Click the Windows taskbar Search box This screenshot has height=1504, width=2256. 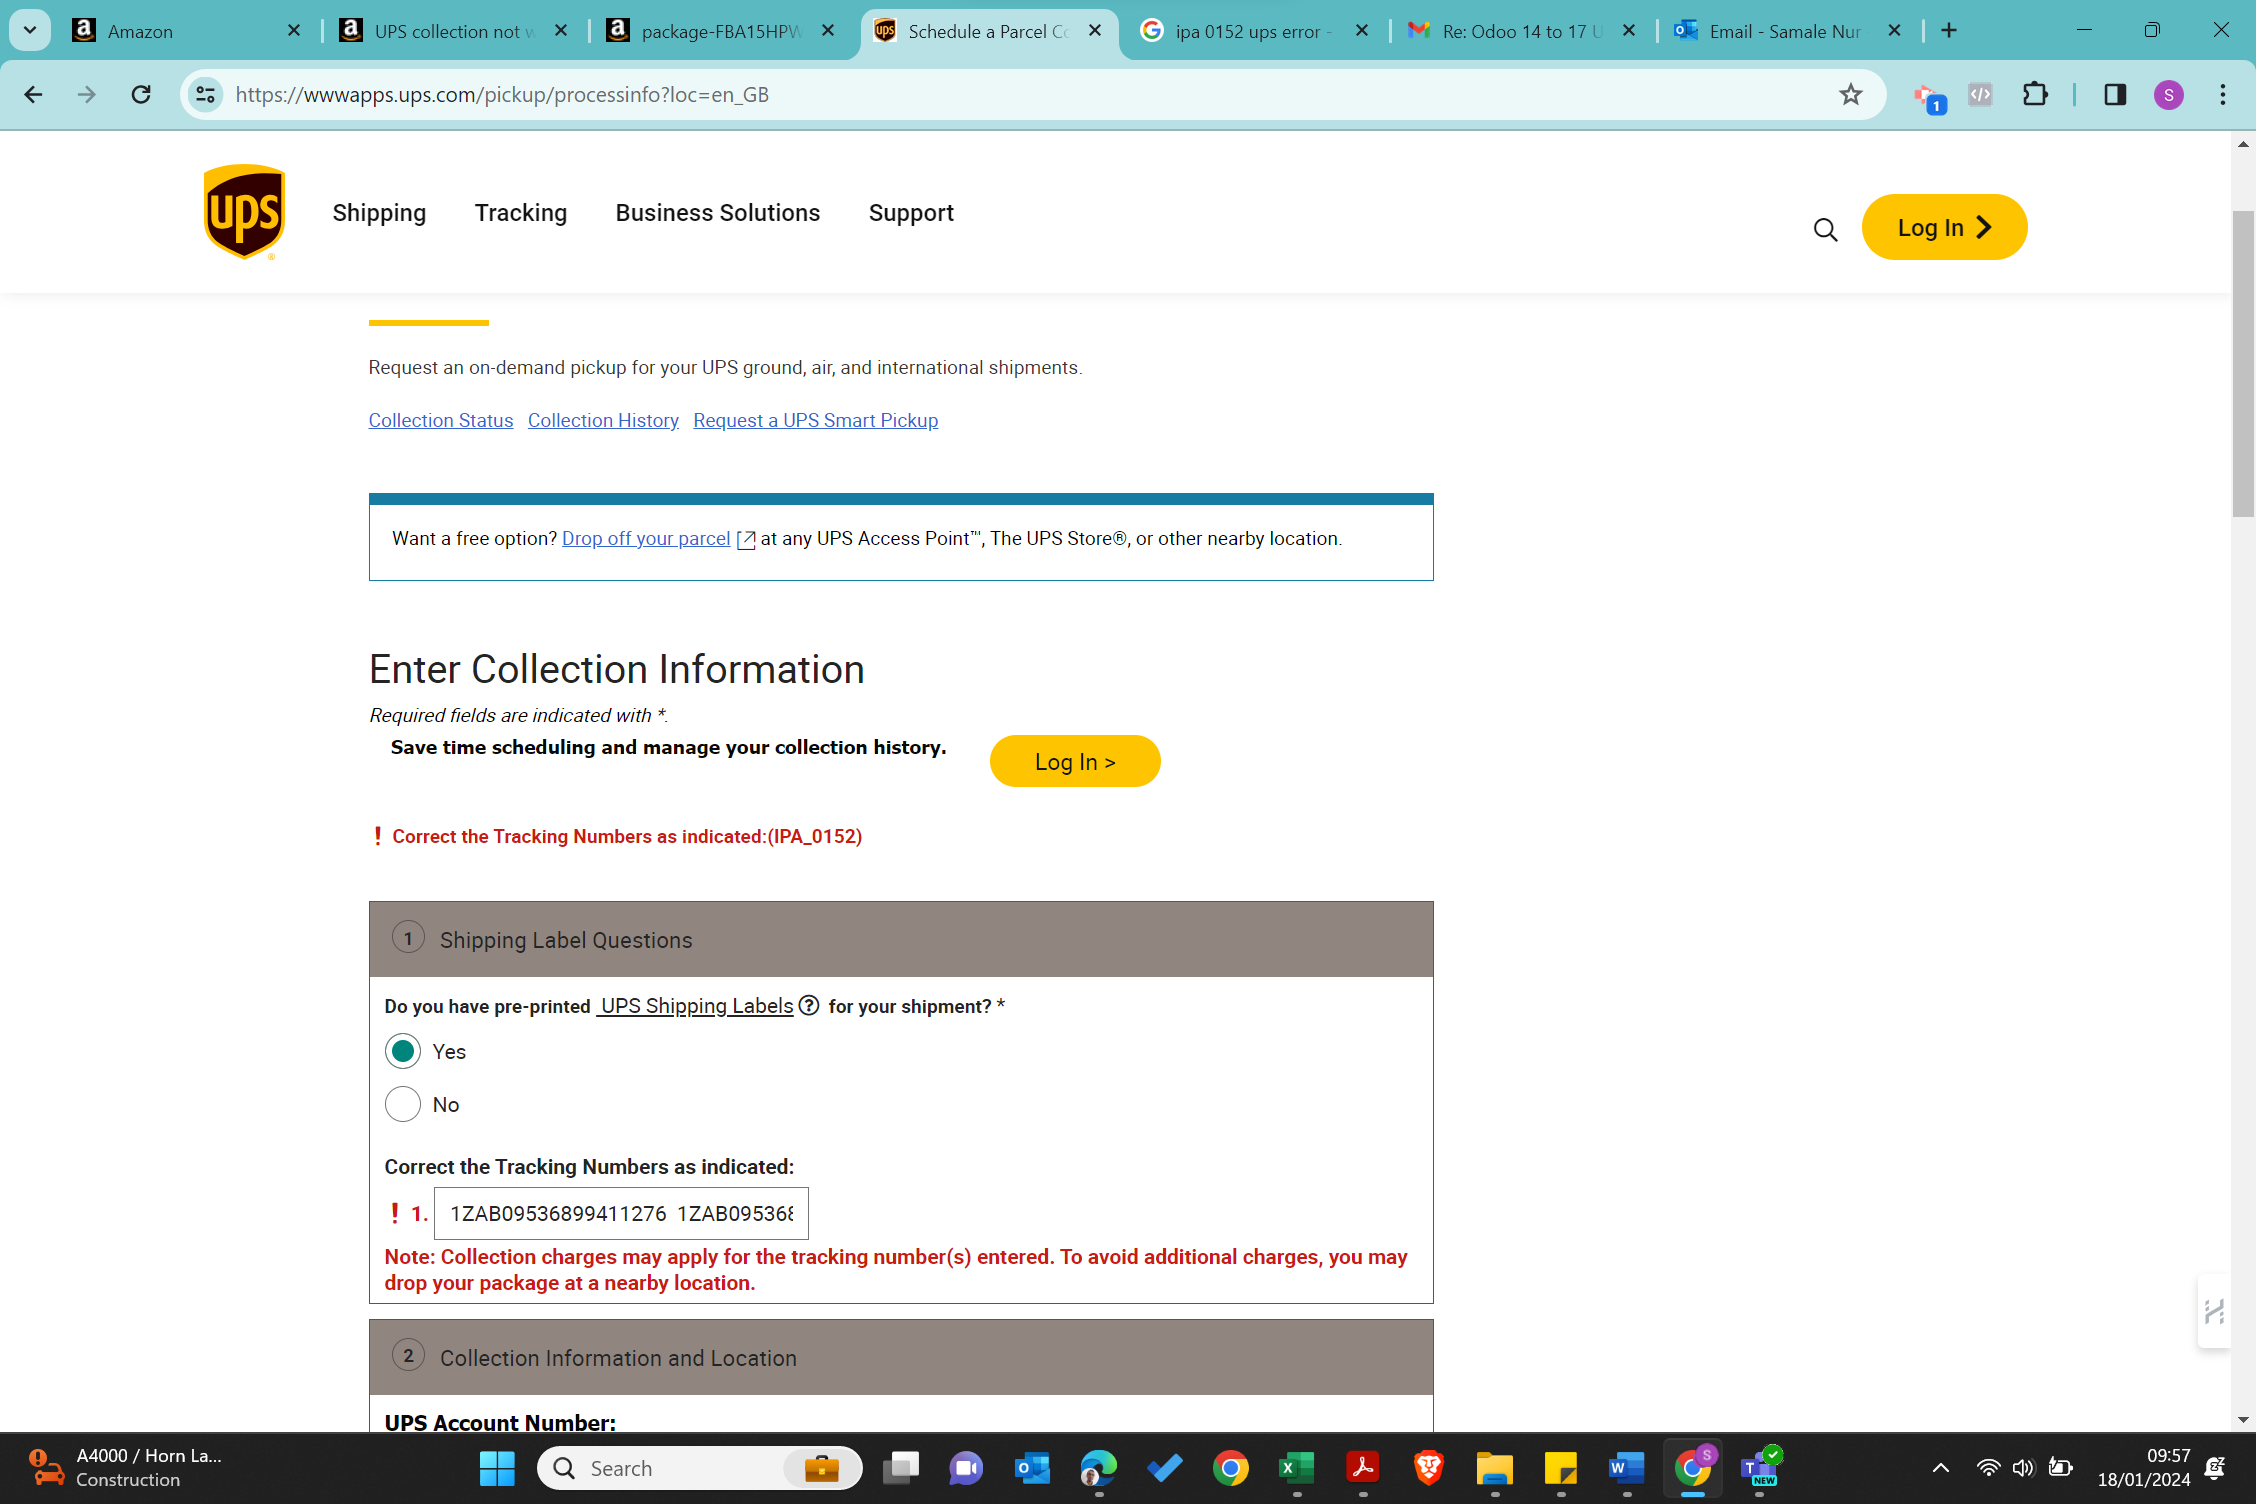tap(699, 1468)
